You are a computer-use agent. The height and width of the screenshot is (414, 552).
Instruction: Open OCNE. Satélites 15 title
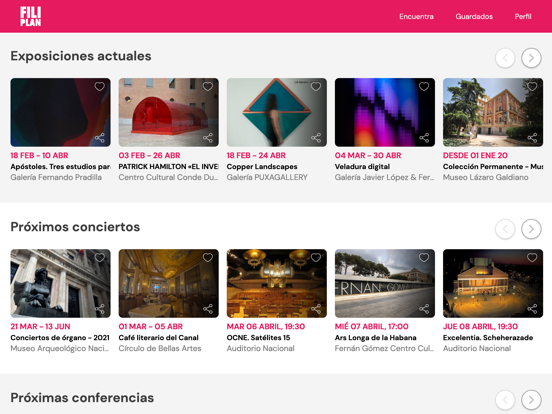coord(258,338)
